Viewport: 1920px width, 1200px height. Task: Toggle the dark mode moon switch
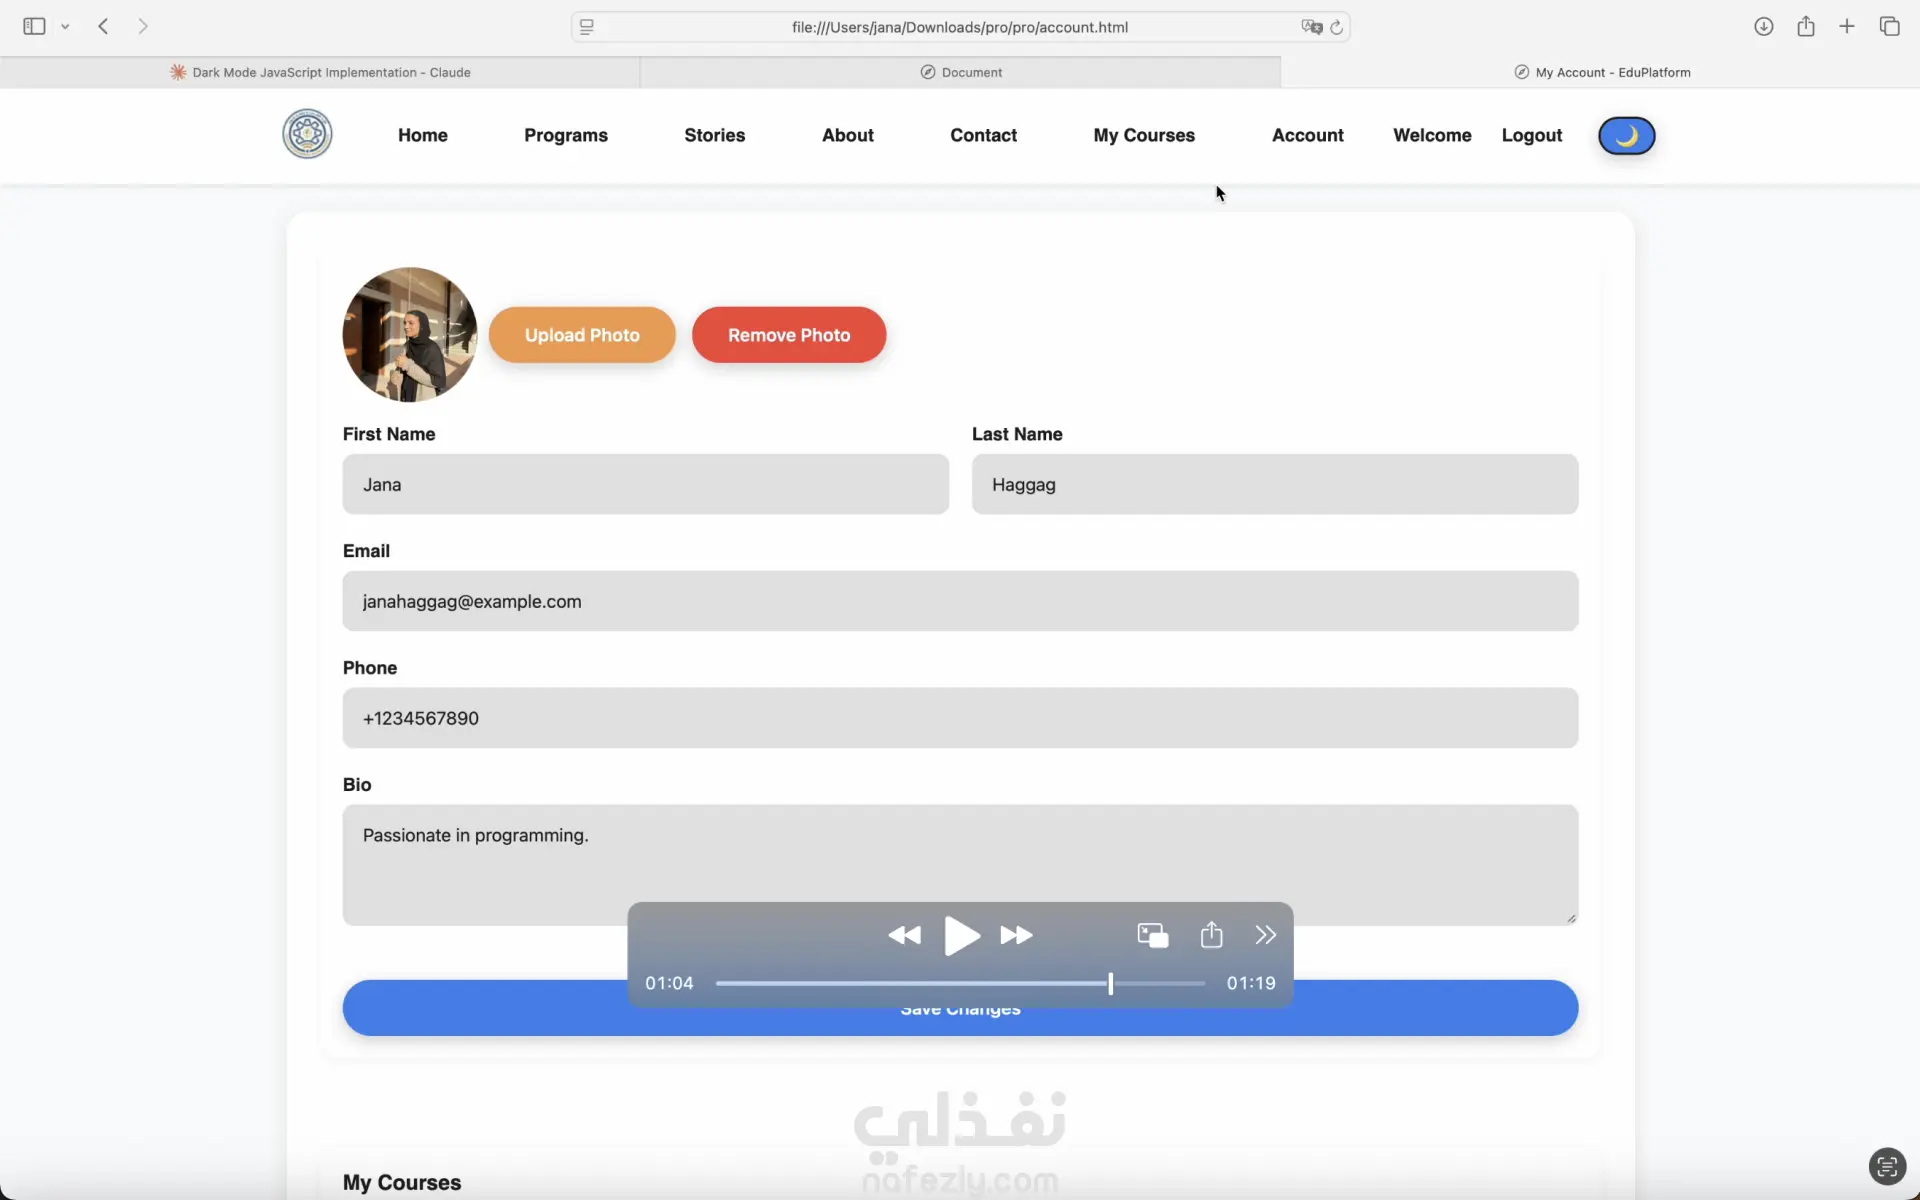pos(1626,136)
